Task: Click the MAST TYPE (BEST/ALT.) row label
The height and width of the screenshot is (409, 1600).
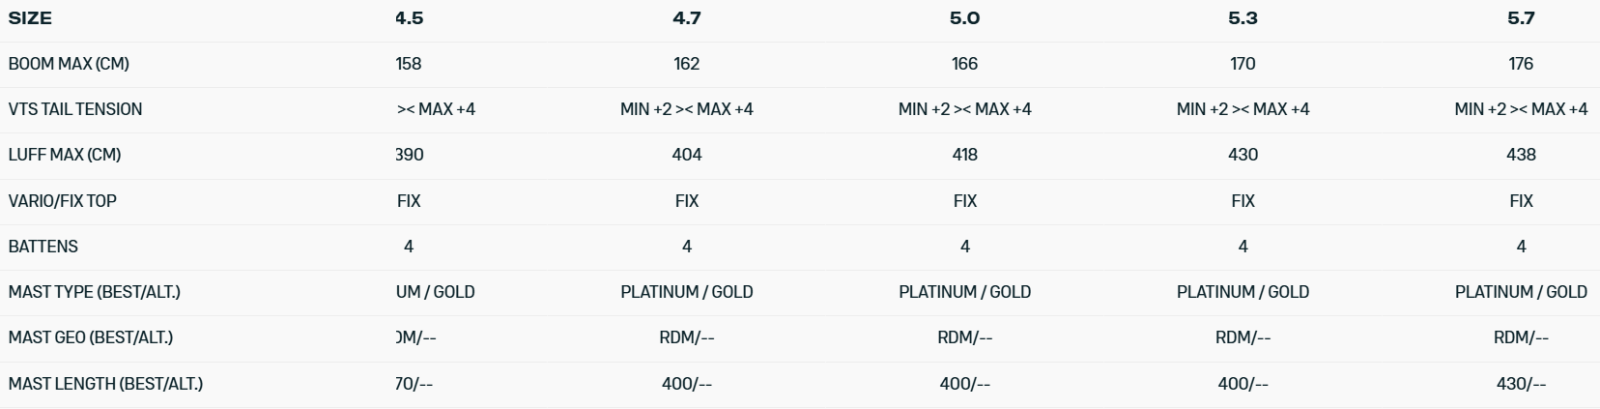Action: (94, 292)
